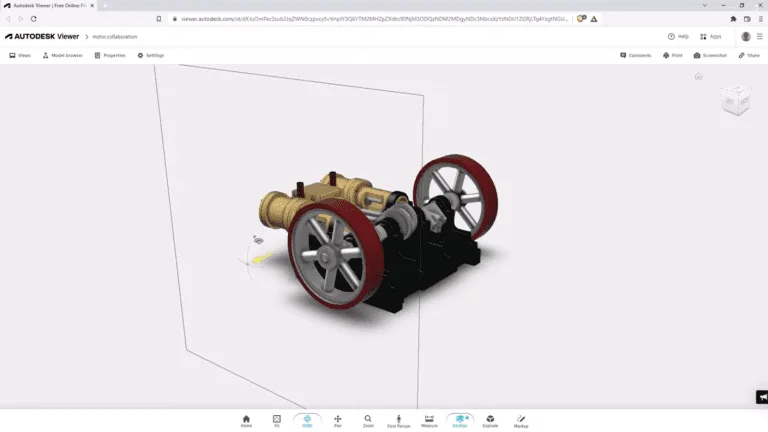Toggle the Orbit tool
The height and width of the screenshot is (432, 768).
point(307,420)
